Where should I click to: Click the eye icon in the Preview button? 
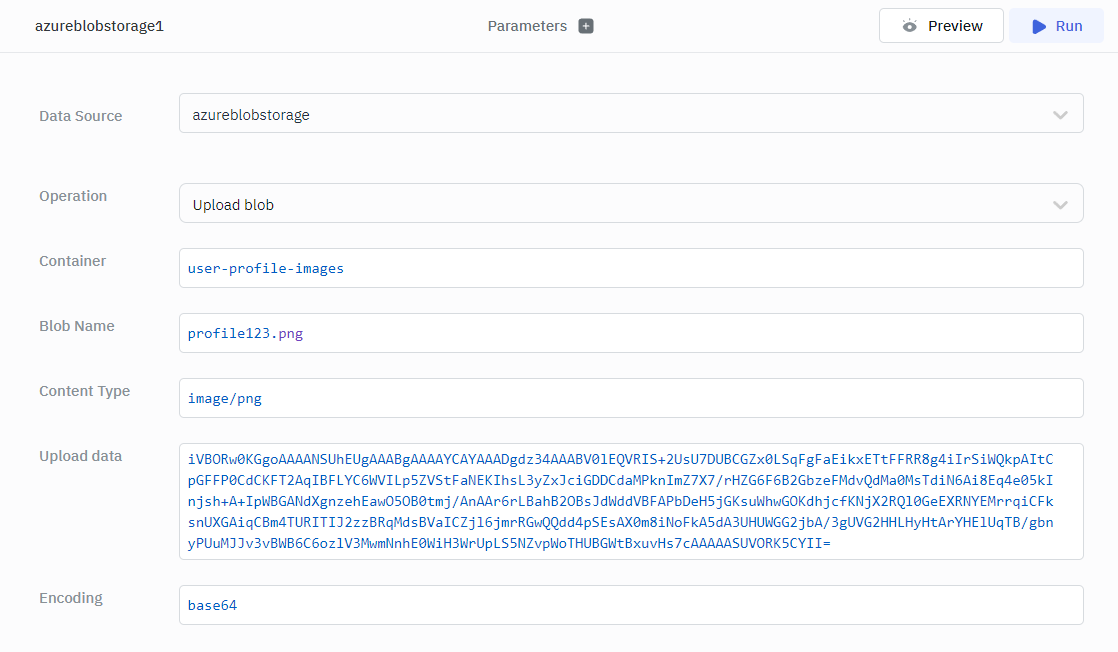coord(909,26)
